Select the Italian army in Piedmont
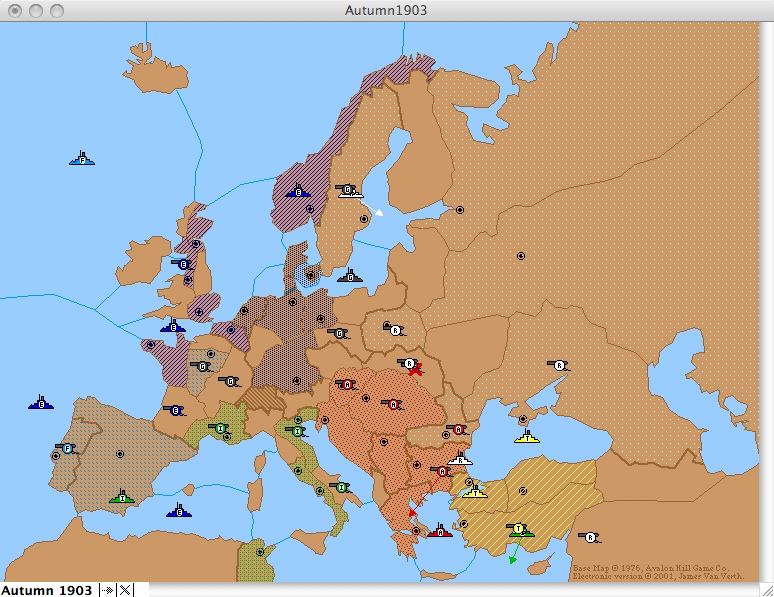 [x=220, y=428]
